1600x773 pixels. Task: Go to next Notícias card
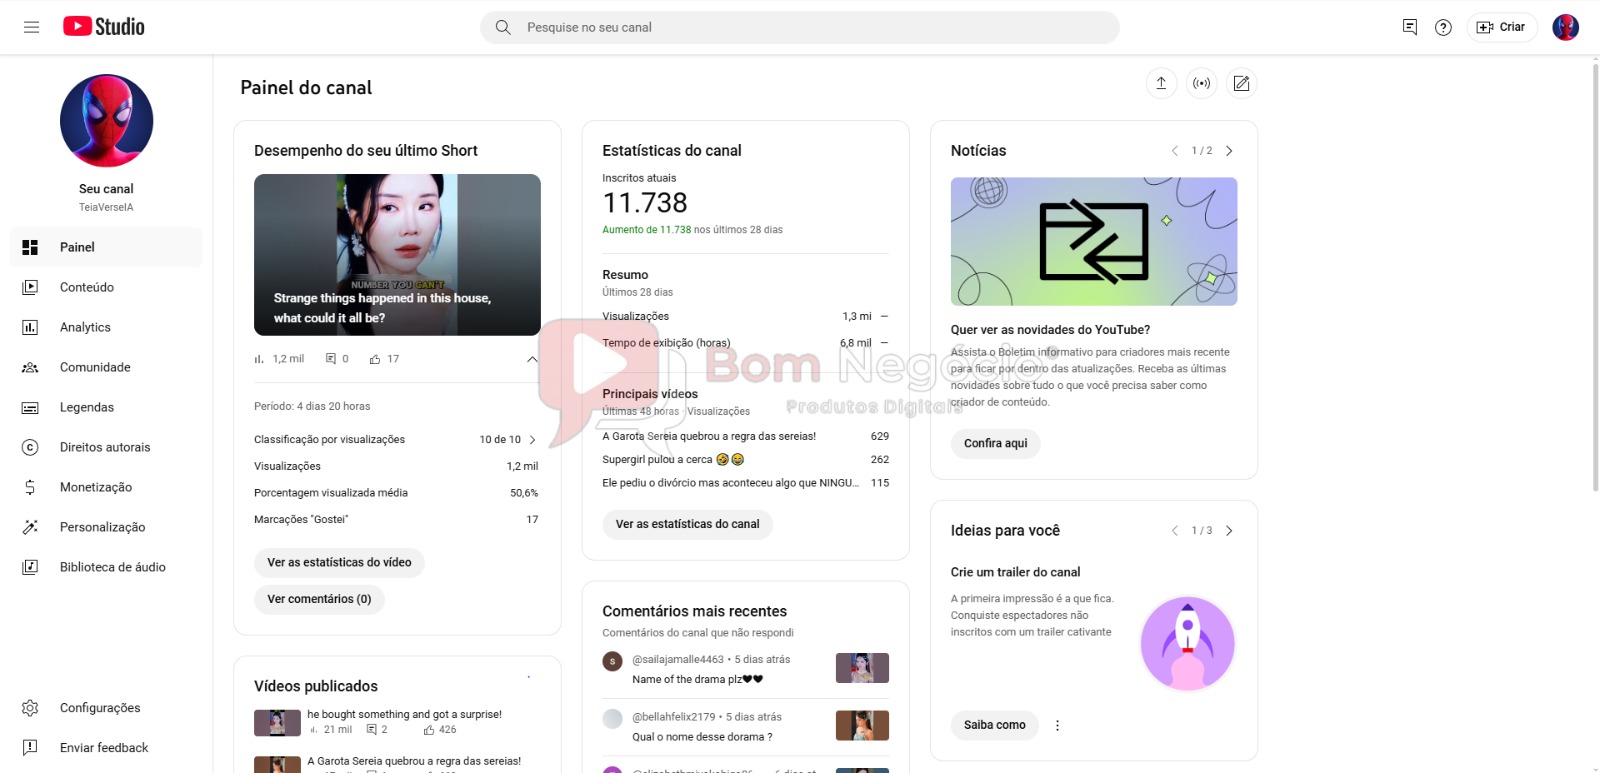(x=1229, y=151)
